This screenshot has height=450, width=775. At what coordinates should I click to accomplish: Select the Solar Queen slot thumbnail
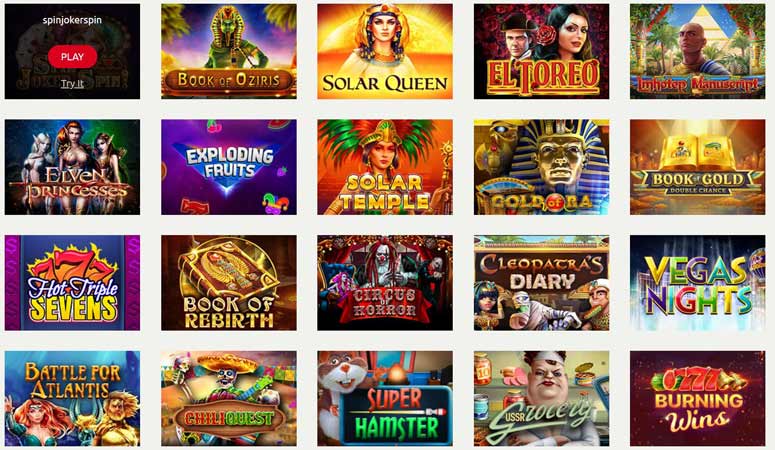[385, 51]
